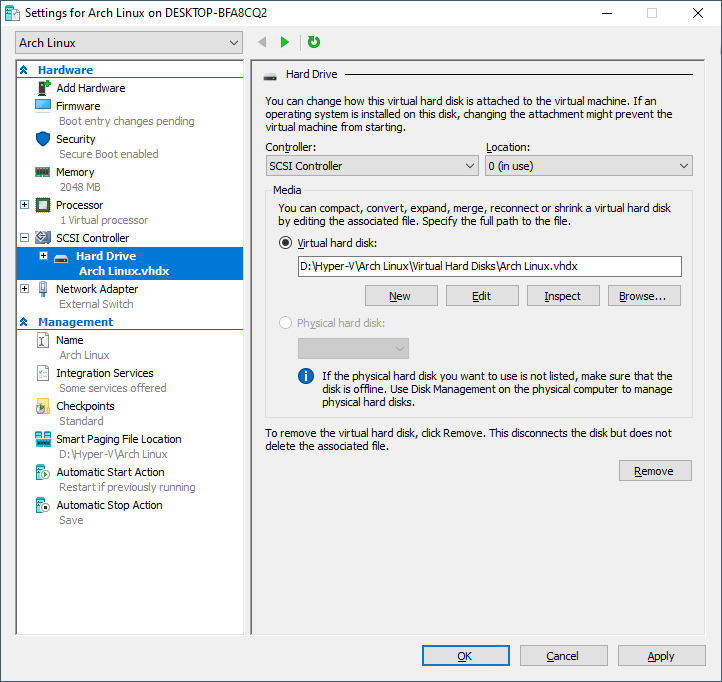Open the Location dropdown
The image size is (722, 682).
tap(588, 166)
